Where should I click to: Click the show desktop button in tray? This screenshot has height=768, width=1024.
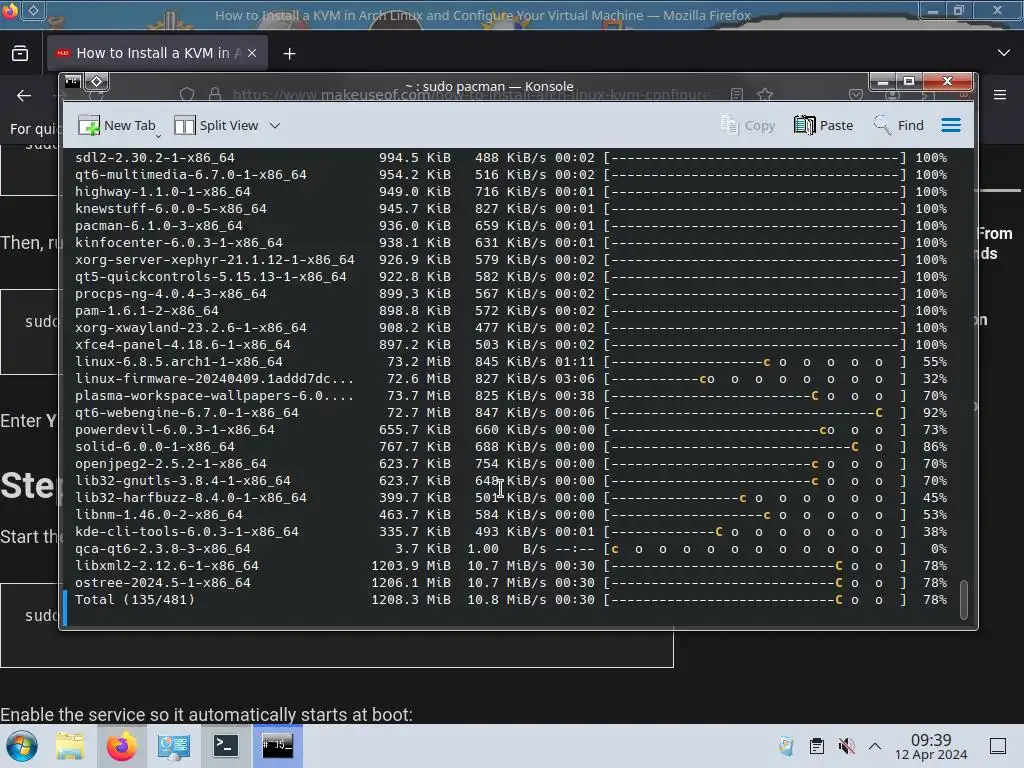tap(998, 746)
